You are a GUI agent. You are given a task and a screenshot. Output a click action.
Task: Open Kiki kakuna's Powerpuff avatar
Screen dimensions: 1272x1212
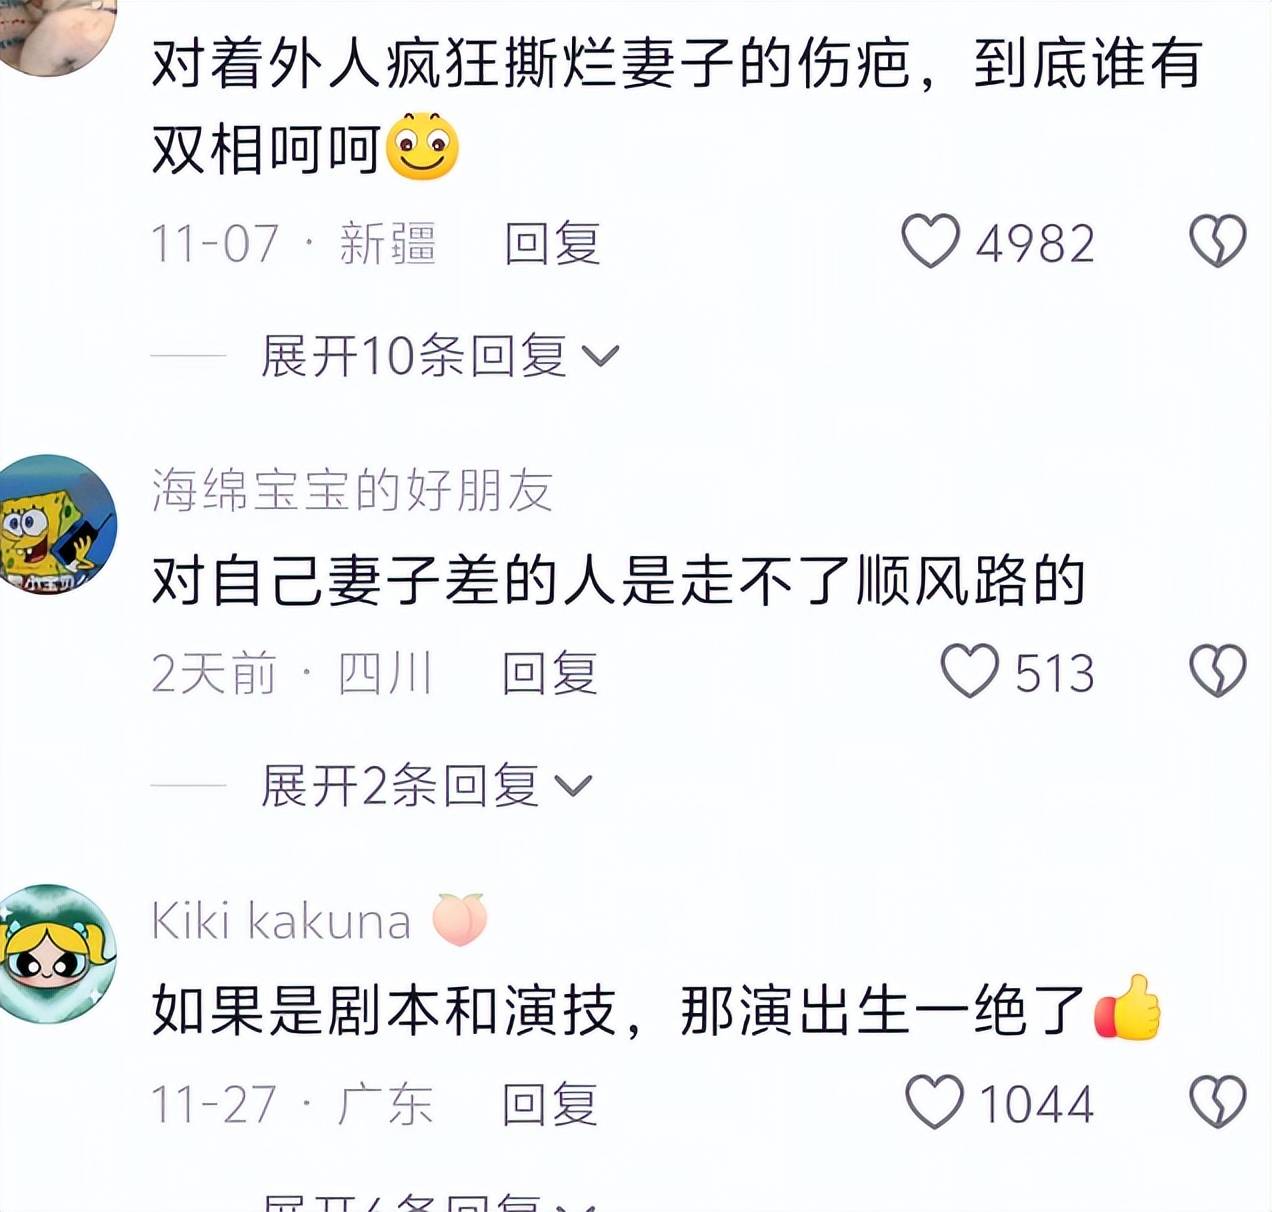point(57,954)
